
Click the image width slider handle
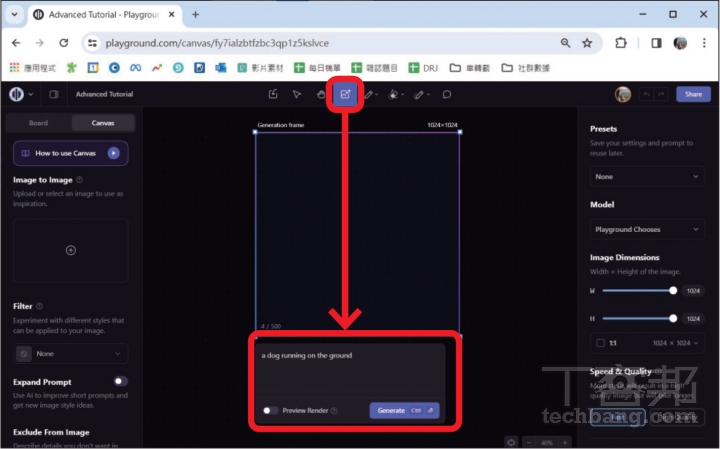click(673, 290)
